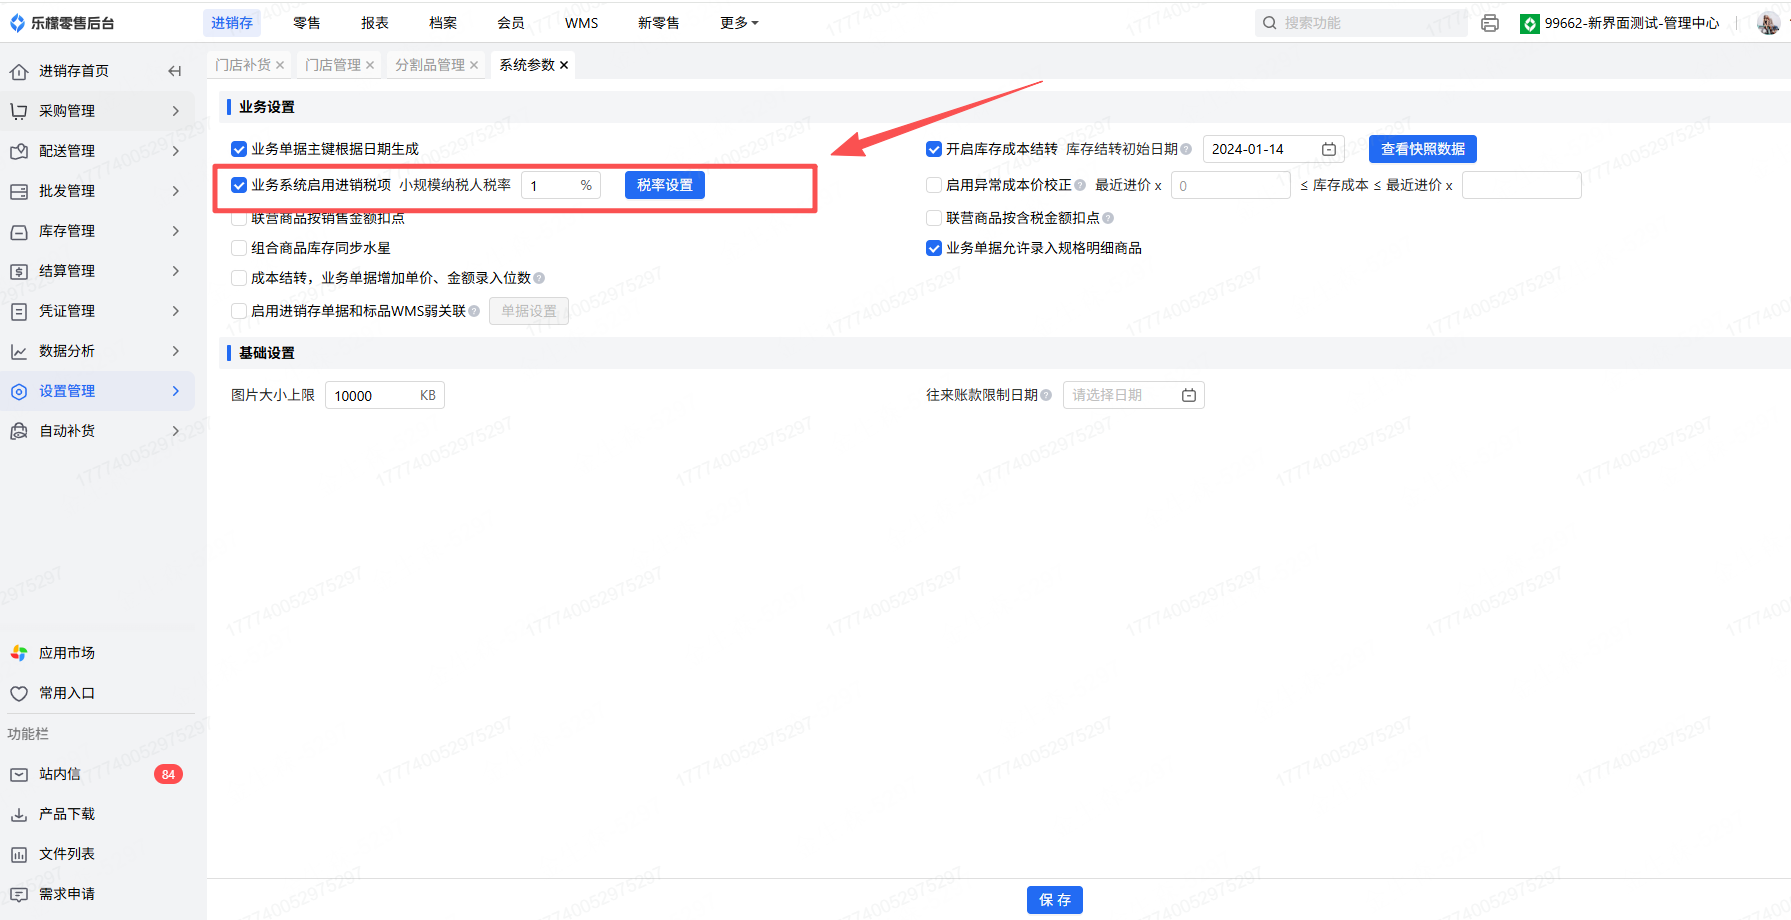Click the help icon next to 启用异常成本价校正
Screen dimensions: 1791x920
(1080, 185)
